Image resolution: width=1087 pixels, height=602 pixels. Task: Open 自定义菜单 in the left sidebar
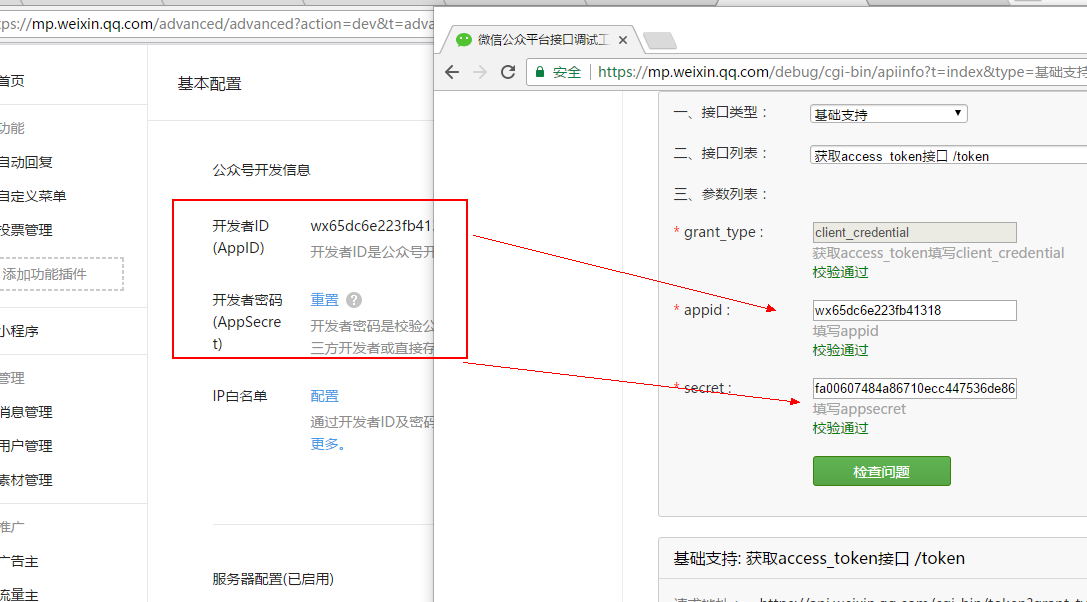[x=33, y=196]
